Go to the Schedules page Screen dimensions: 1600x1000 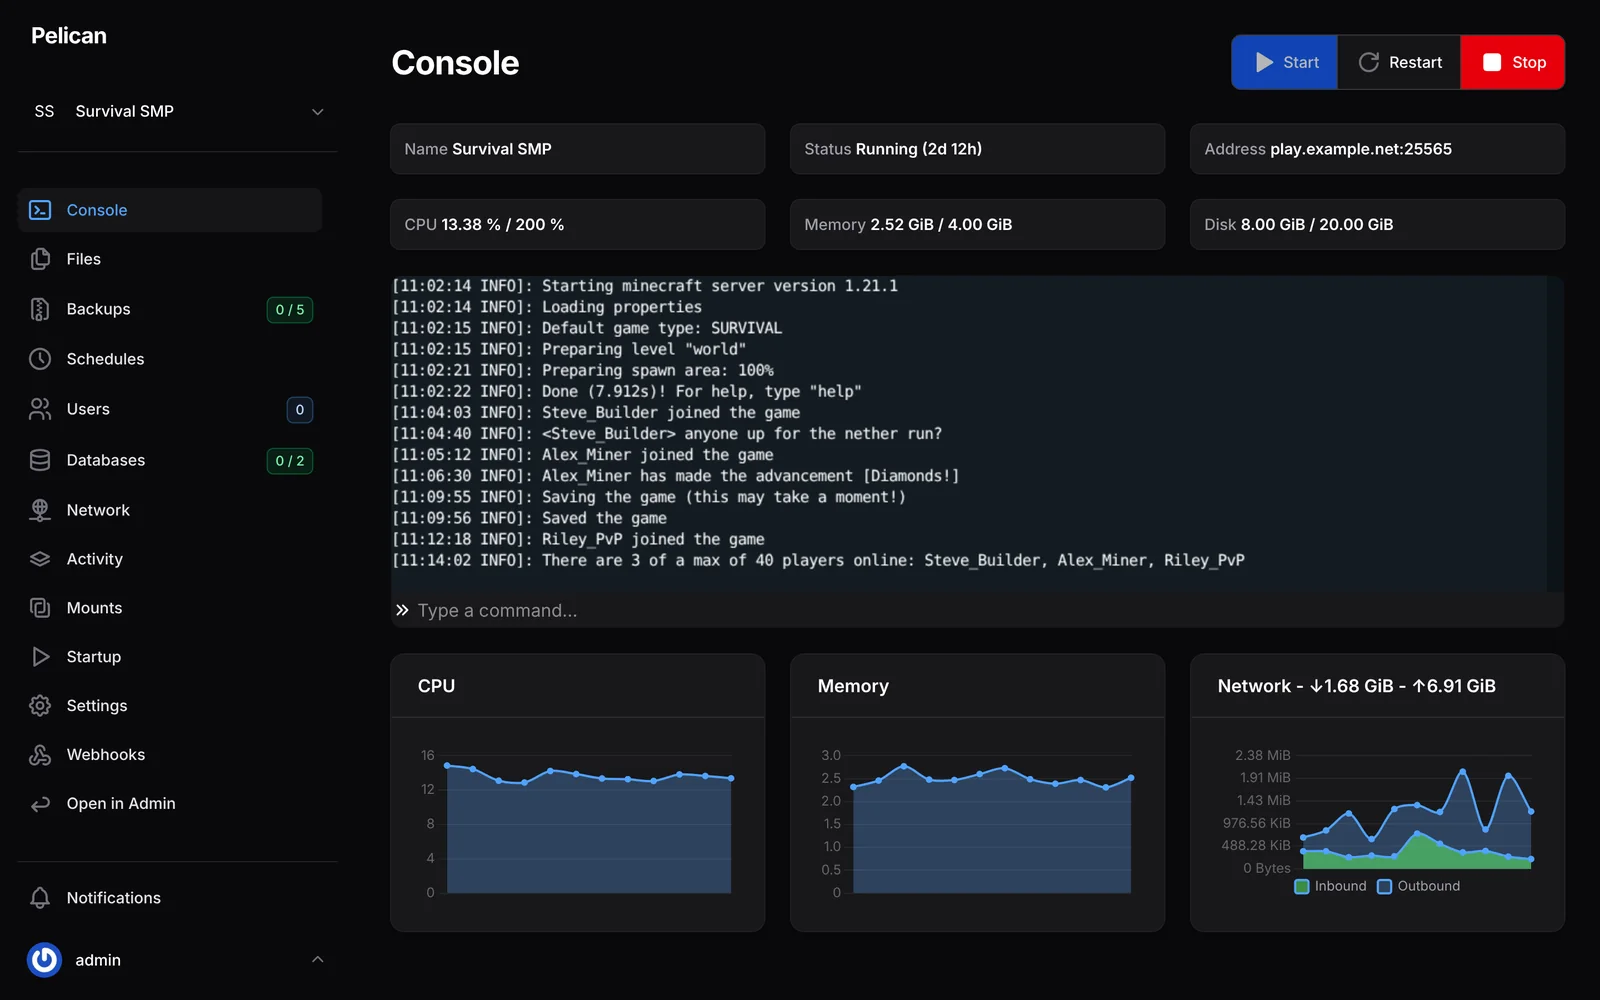(170, 359)
